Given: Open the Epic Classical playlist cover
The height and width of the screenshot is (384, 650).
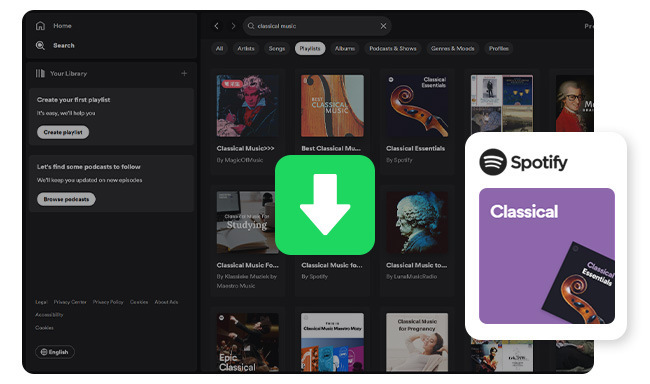Looking at the screenshot, I should 247,342.
